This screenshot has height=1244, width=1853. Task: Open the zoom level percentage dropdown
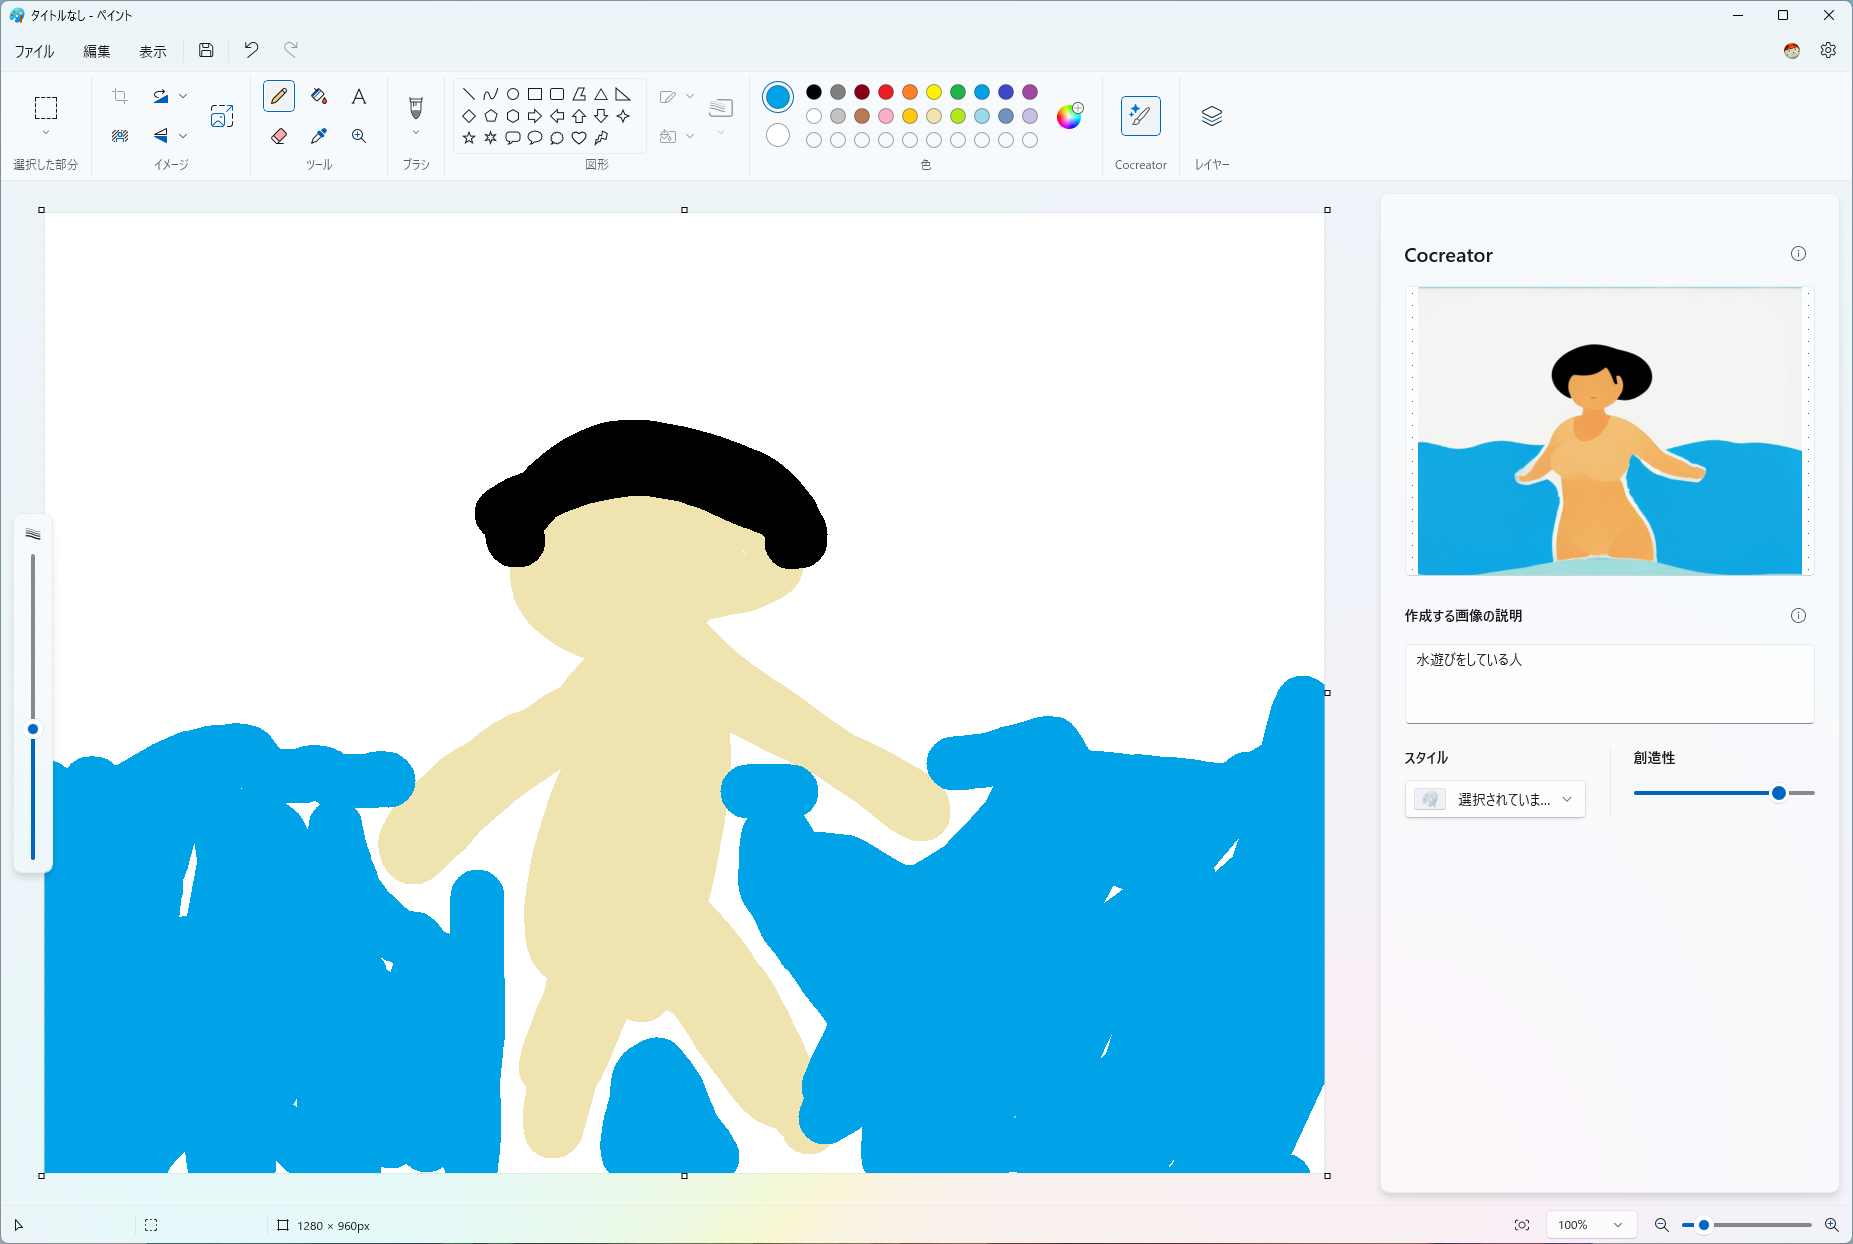[x=1592, y=1224]
